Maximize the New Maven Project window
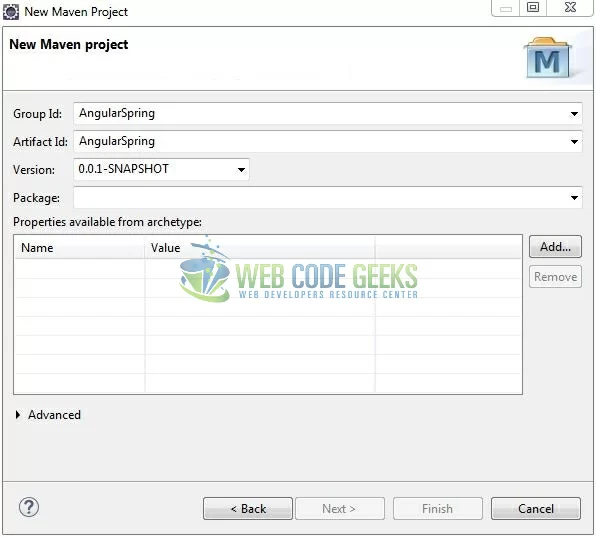 coord(533,8)
